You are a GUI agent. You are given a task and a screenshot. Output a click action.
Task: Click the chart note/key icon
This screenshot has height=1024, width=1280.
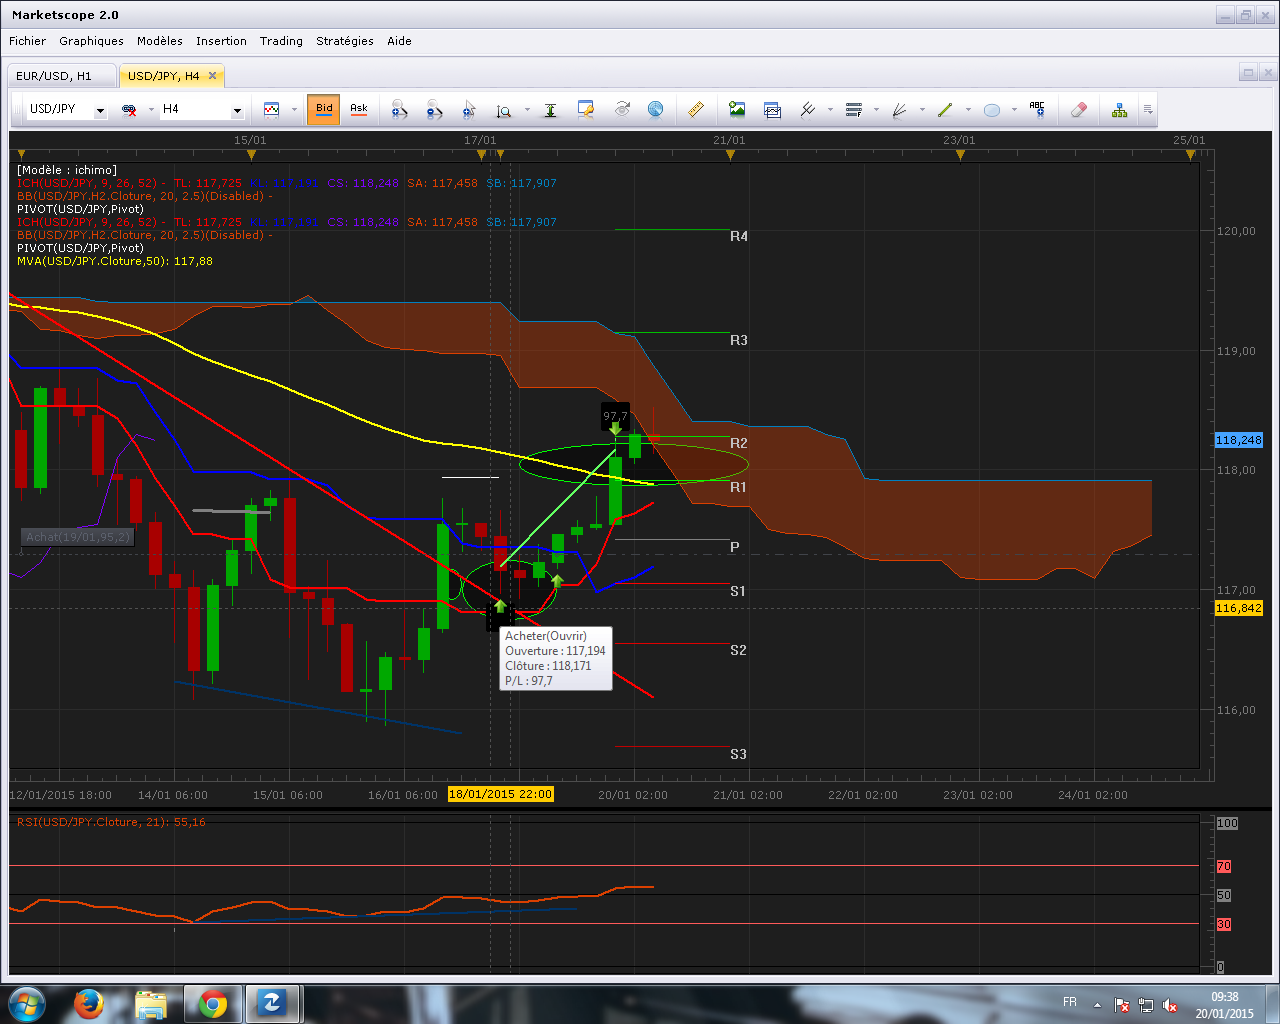[586, 109]
